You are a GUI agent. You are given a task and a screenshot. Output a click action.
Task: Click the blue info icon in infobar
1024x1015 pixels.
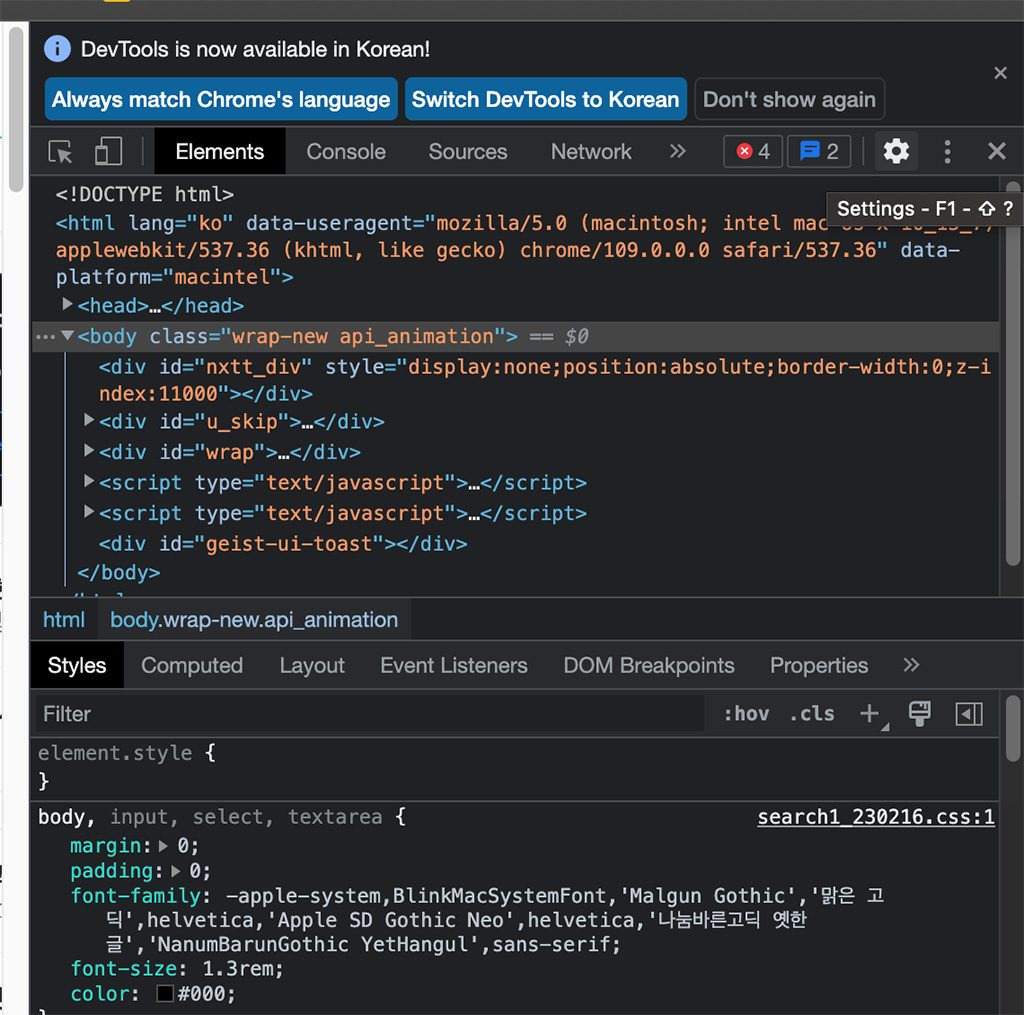click(x=57, y=49)
